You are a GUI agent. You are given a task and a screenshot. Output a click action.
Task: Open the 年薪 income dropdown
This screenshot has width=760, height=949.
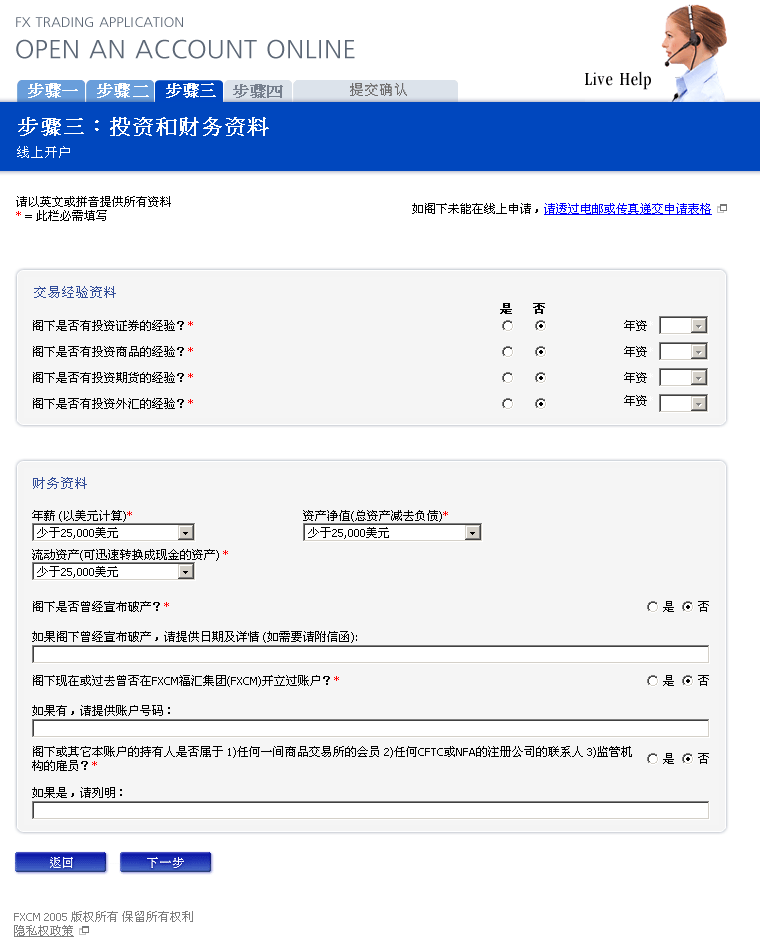(185, 533)
